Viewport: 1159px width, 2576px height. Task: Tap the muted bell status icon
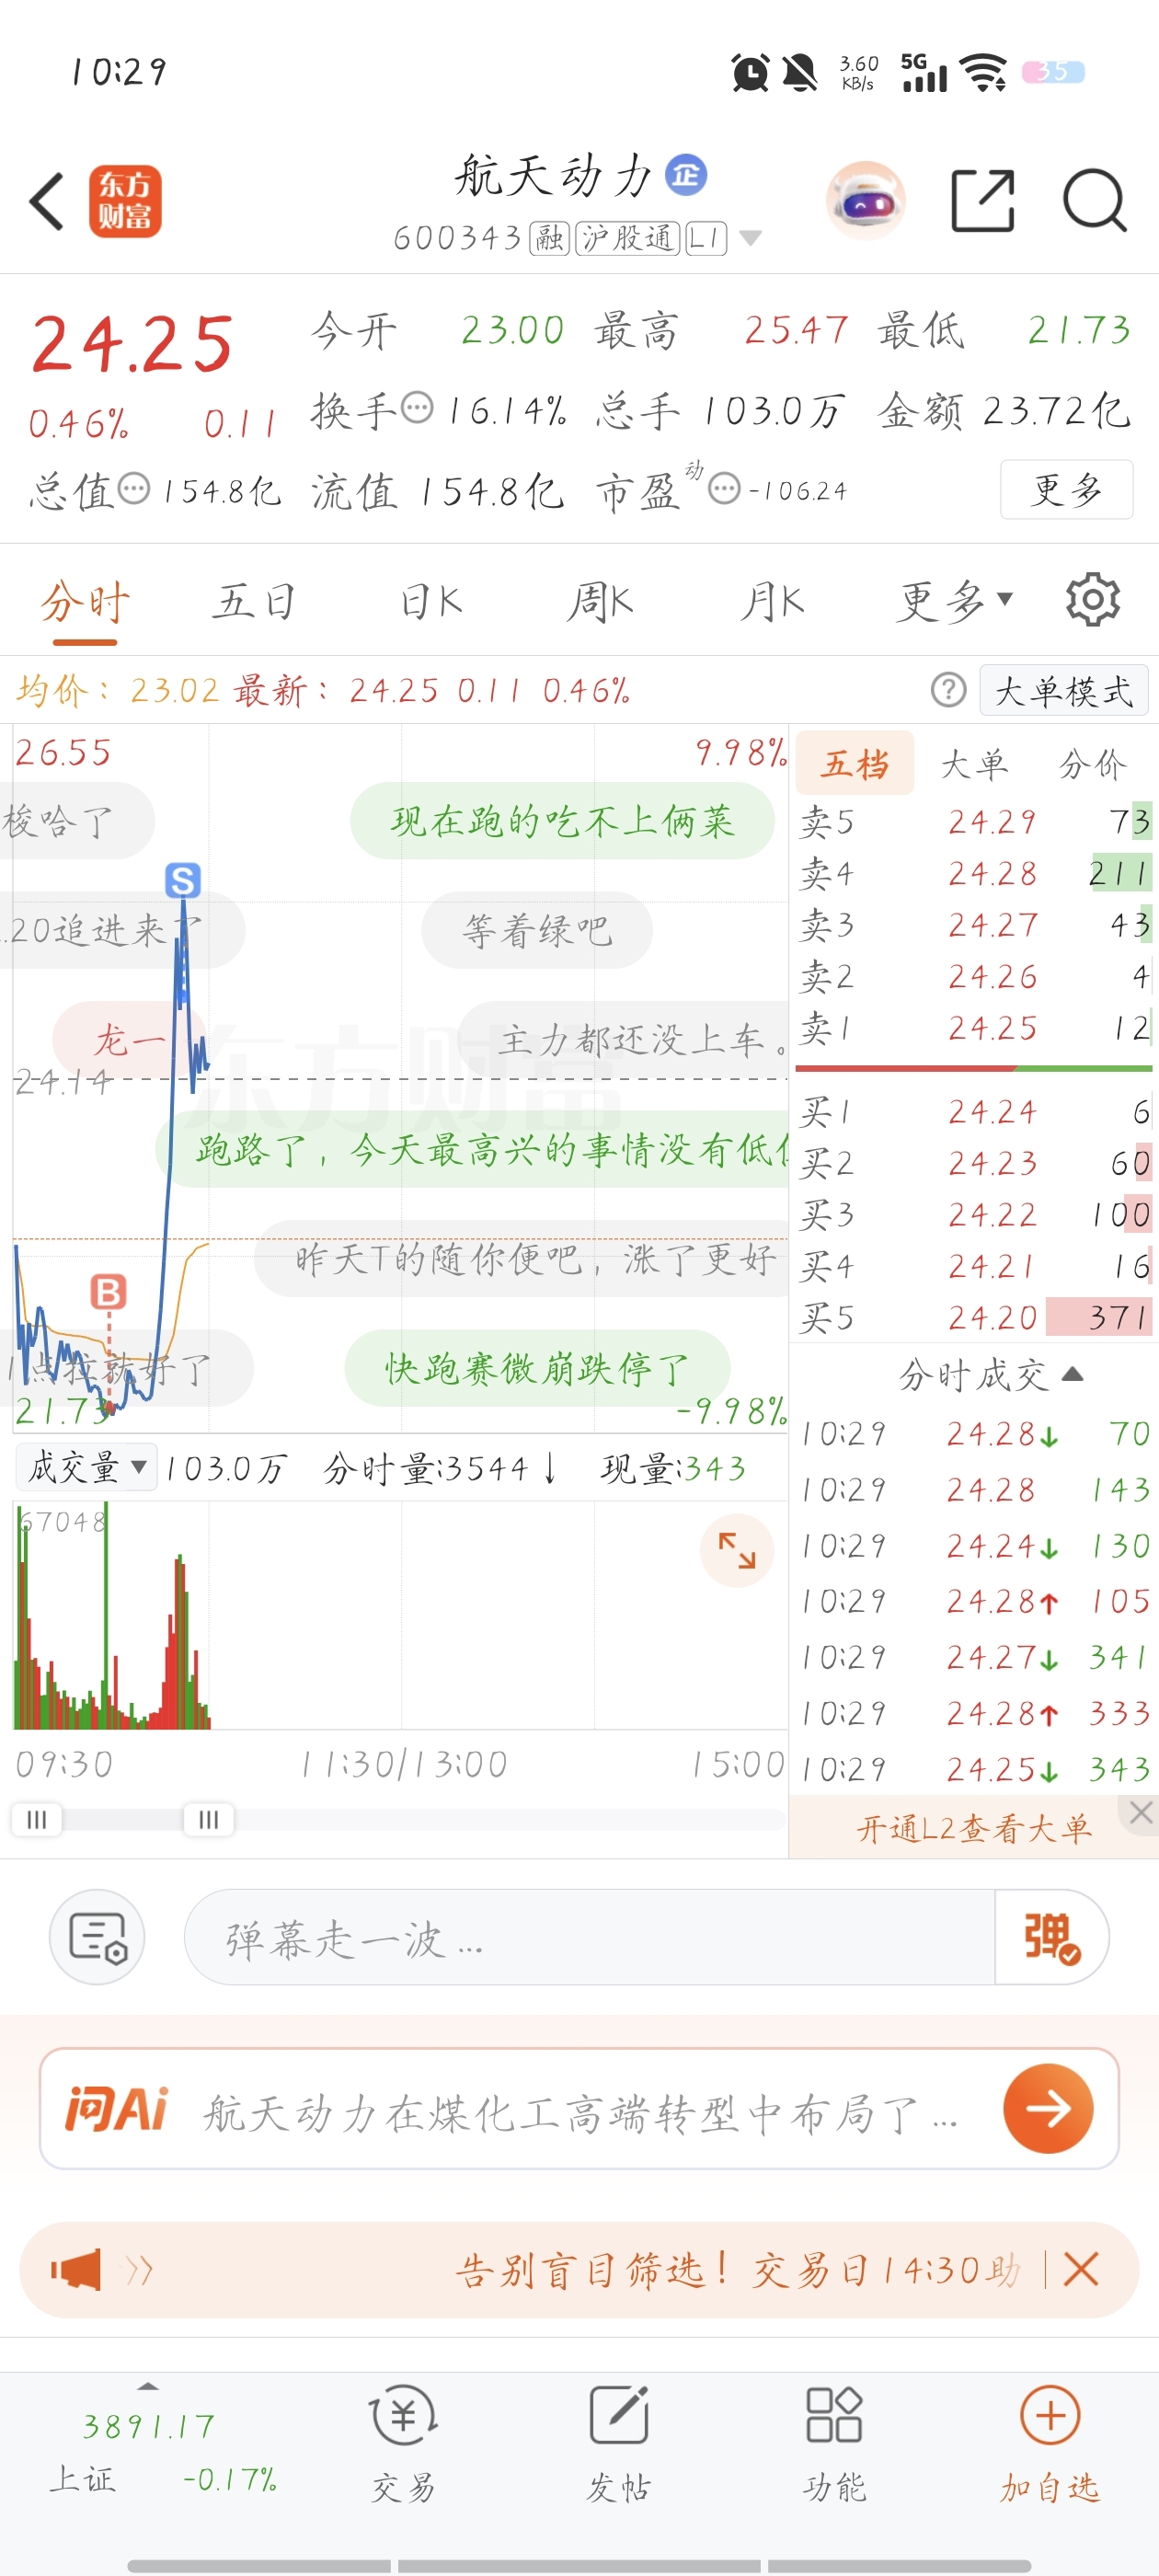pyautogui.click(x=799, y=72)
